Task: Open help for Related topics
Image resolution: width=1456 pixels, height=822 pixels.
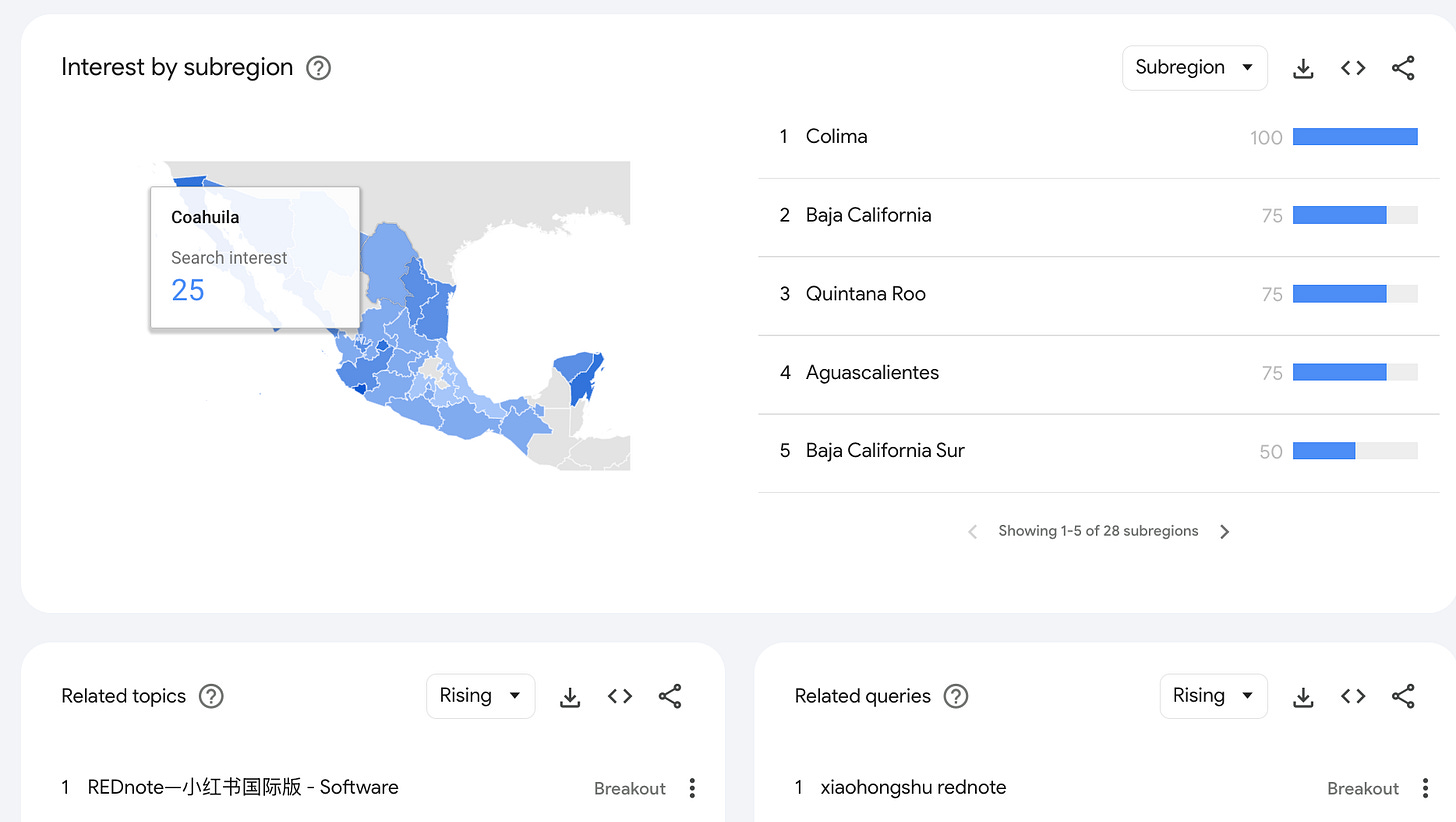Action: (x=211, y=696)
